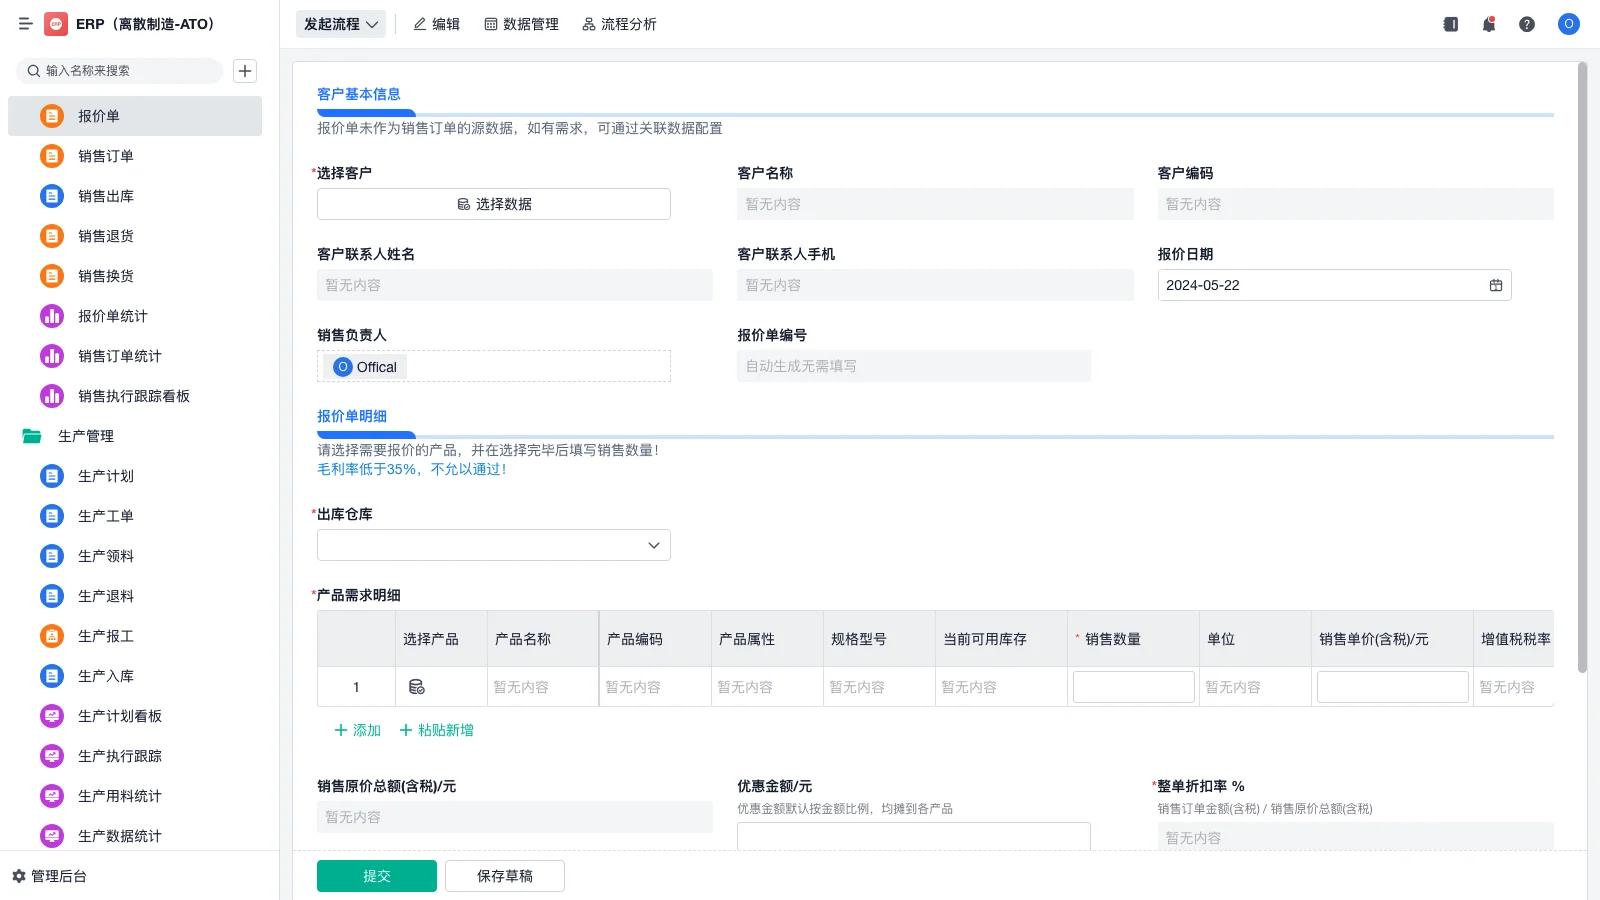Image resolution: width=1600 pixels, height=900 pixels.
Task: Click the form vertical scrollbar
Action: (x=1582, y=367)
